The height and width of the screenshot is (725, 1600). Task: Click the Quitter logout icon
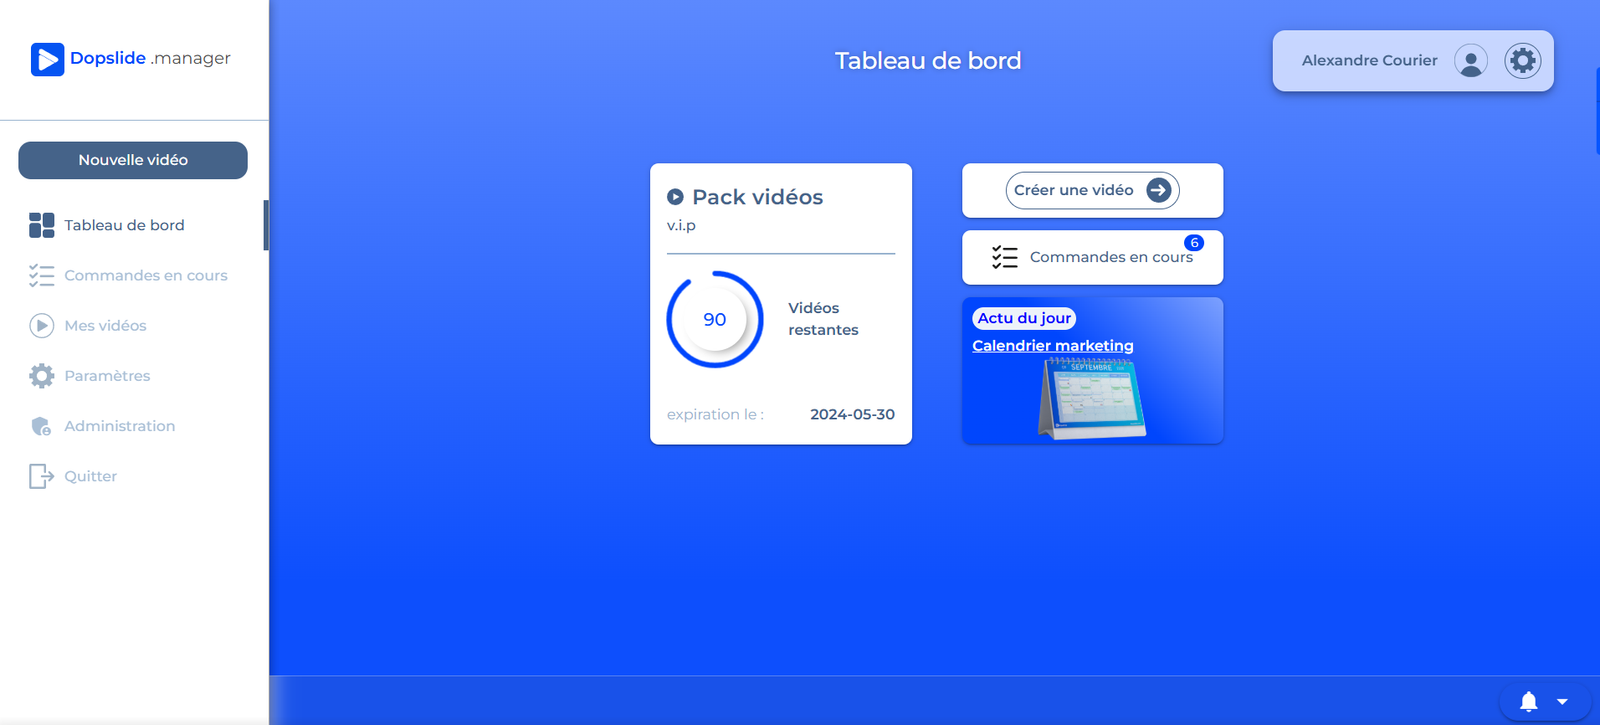click(x=41, y=477)
